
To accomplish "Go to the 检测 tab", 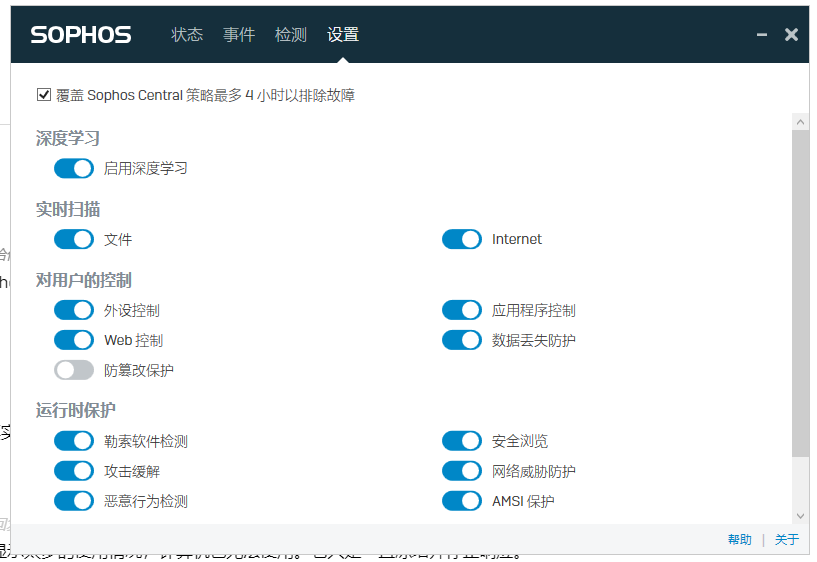I will pyautogui.click(x=291, y=35).
